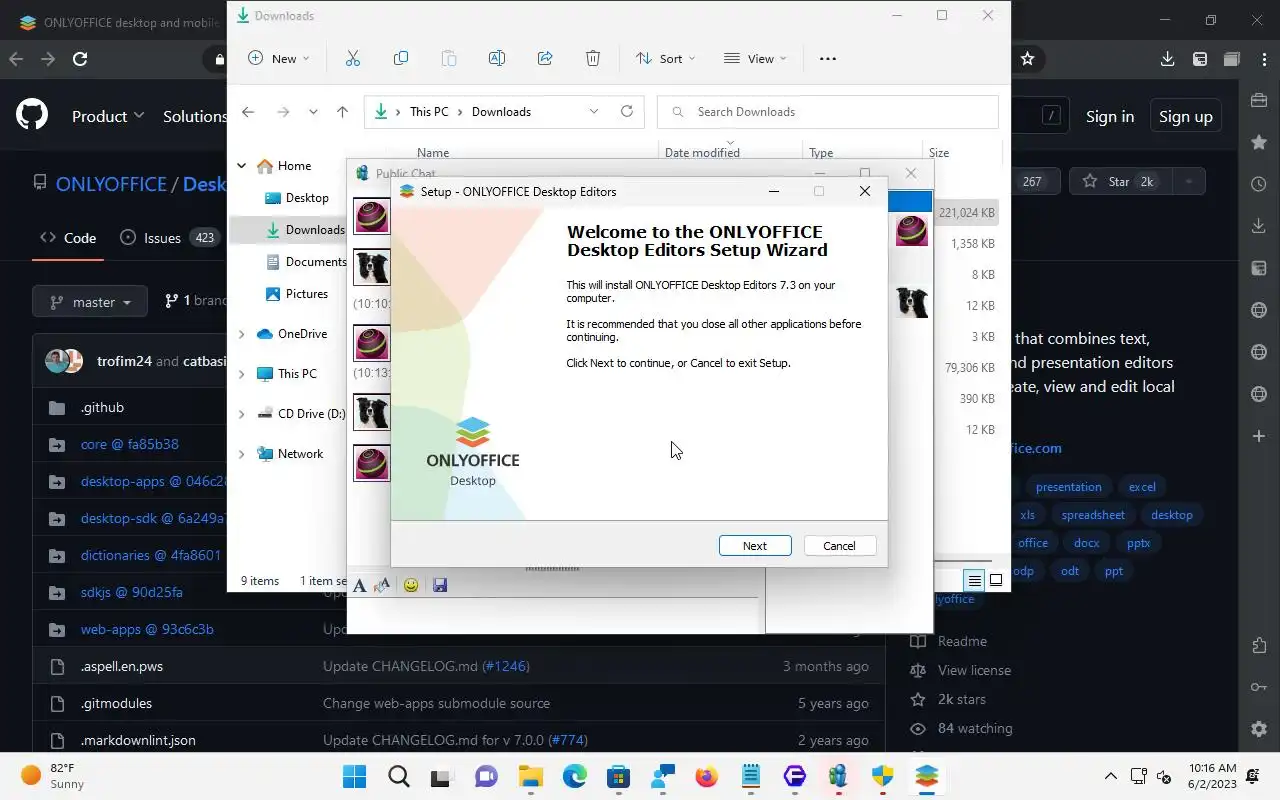
Task: Expand Network in navigation pane
Action: (242, 454)
